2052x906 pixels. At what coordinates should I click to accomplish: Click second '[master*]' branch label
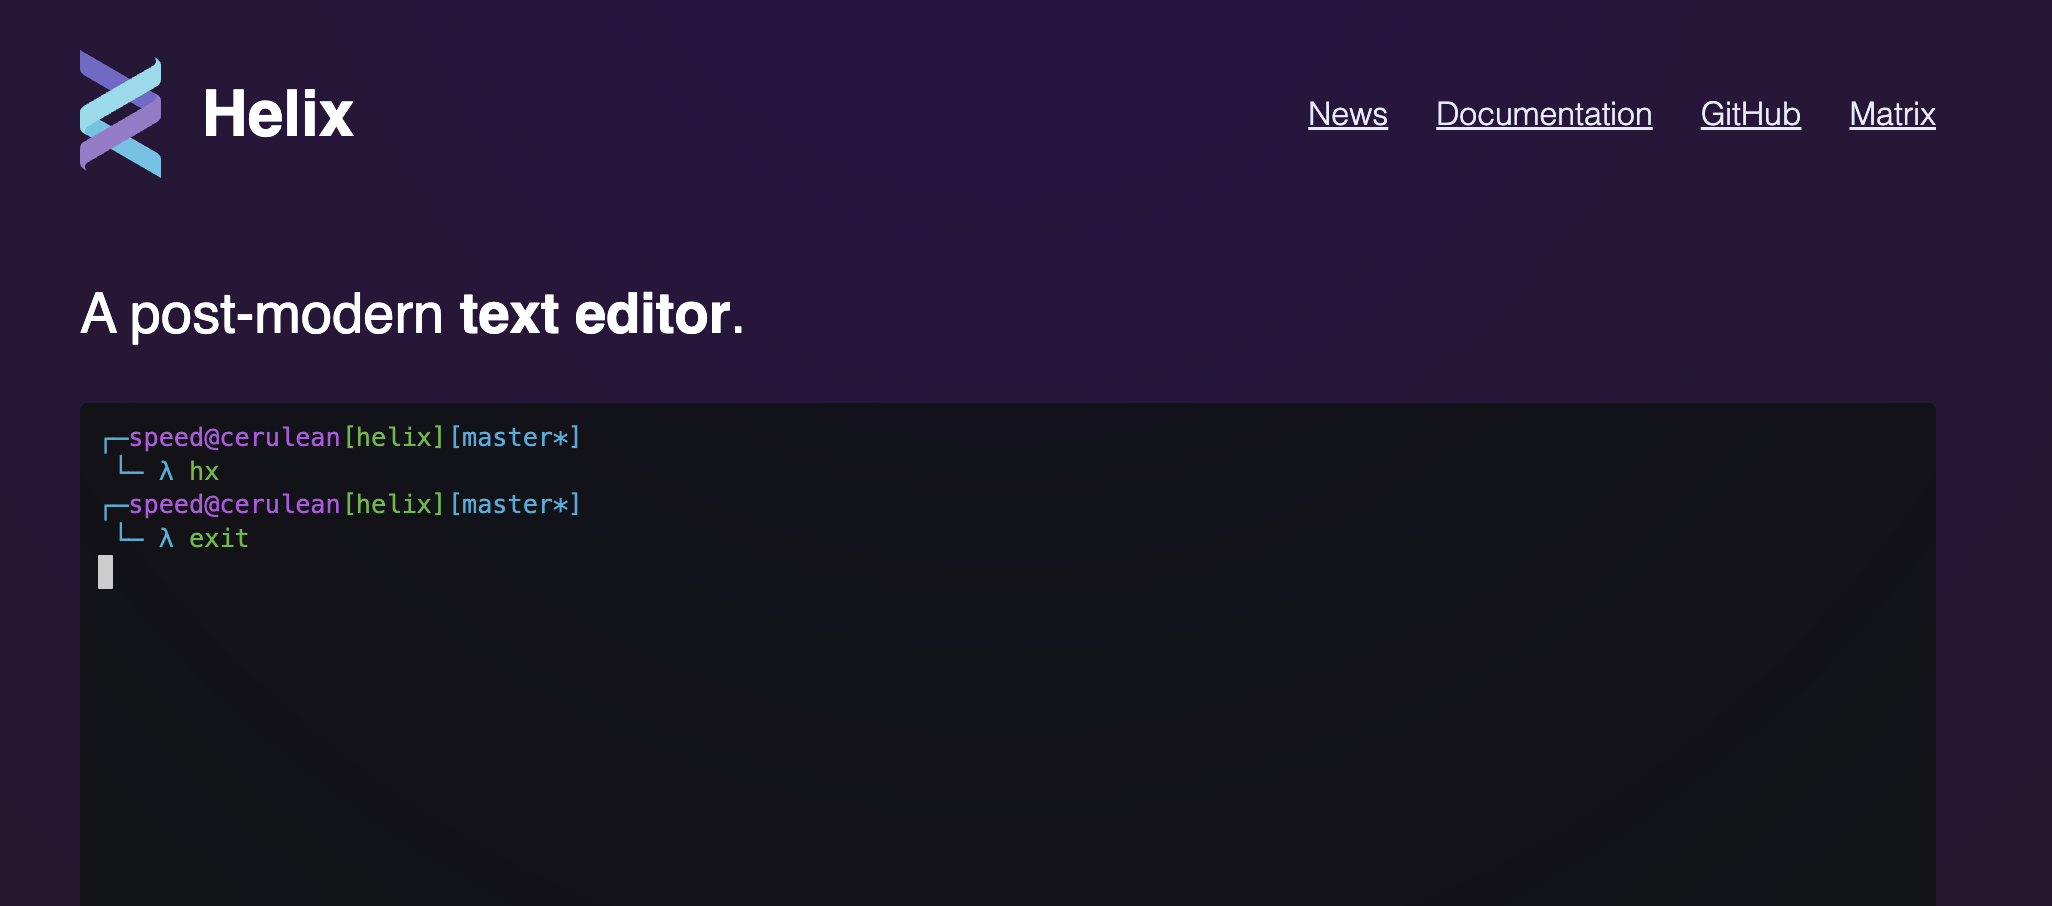coord(515,505)
